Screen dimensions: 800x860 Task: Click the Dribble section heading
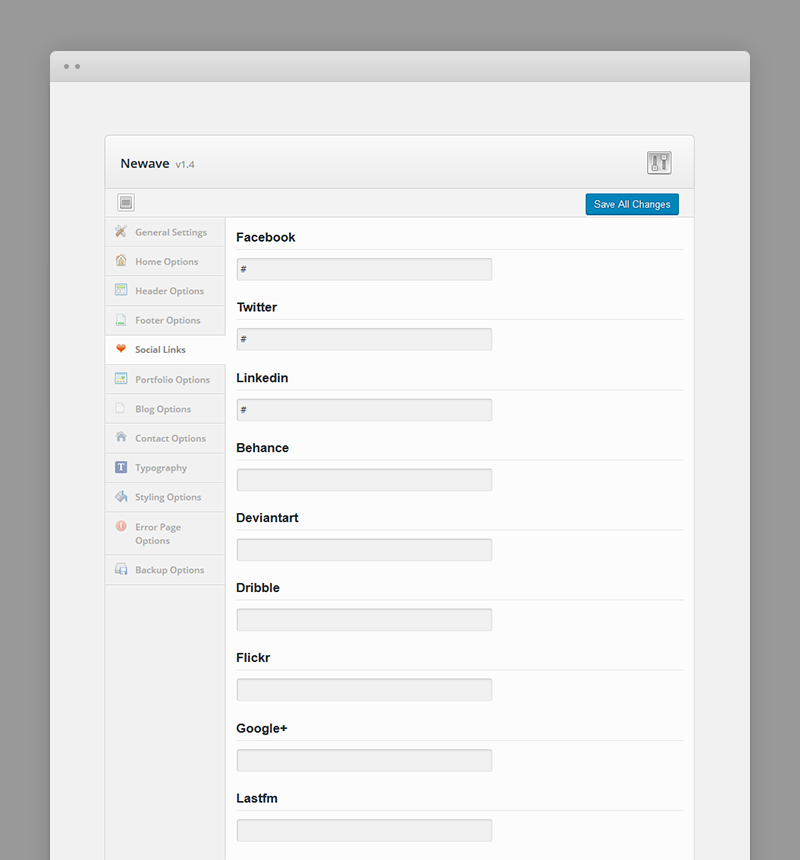[258, 588]
